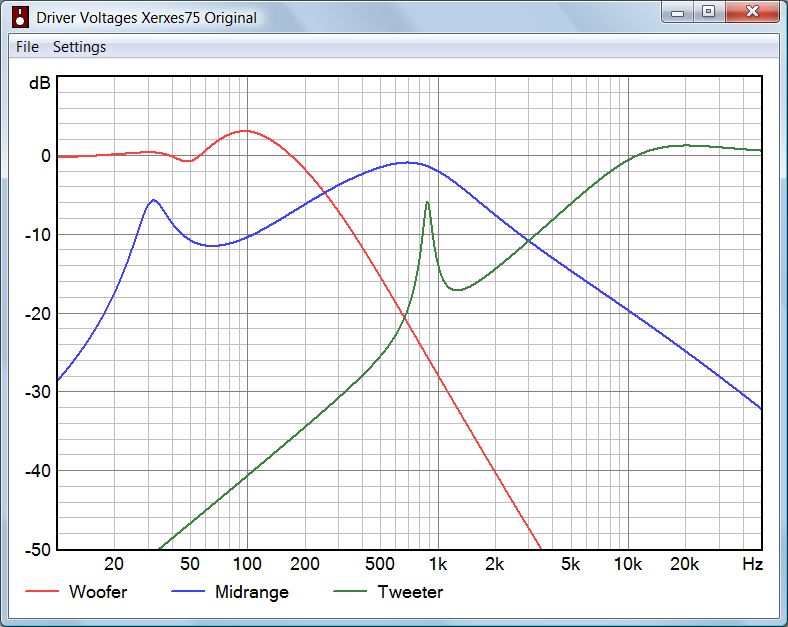The image size is (788, 627).
Task: Maximize the Driver Voltages window
Action: click(x=709, y=12)
